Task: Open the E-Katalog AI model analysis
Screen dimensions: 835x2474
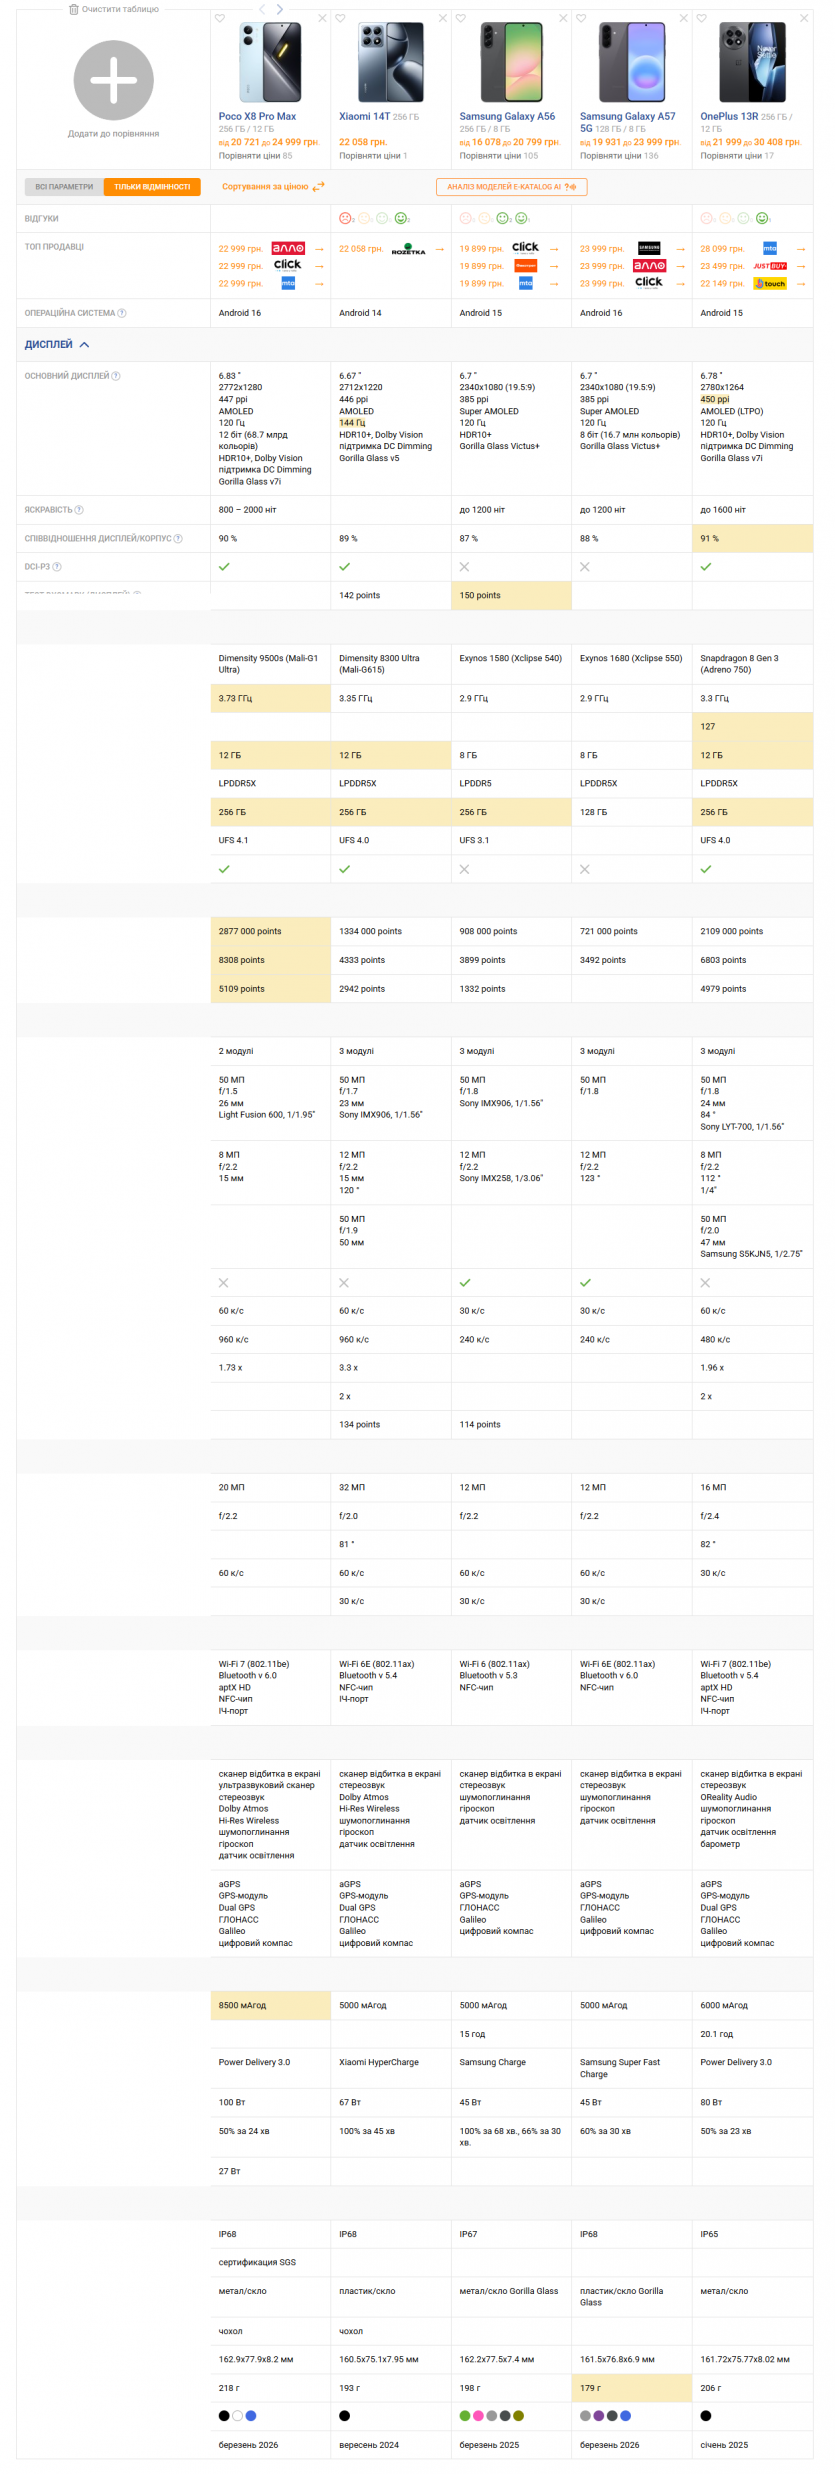Action: pos(511,187)
